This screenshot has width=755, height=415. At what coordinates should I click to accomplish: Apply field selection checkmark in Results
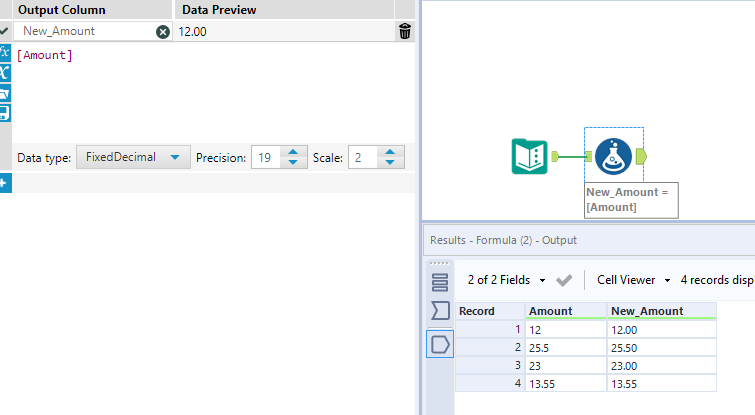tap(564, 280)
